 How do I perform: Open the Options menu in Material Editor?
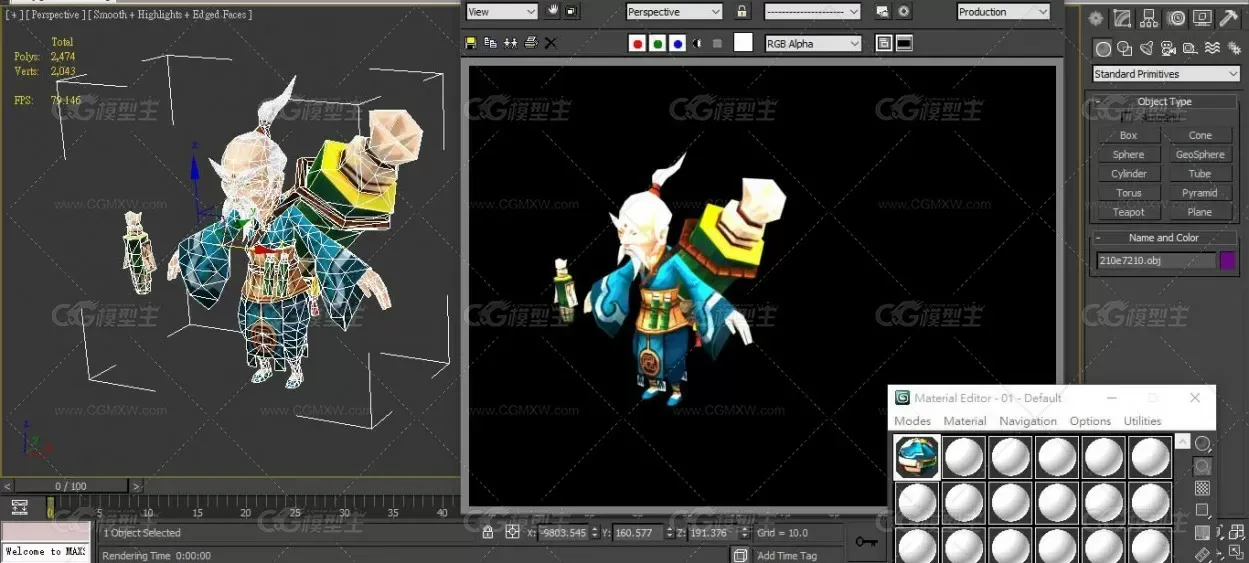tap(1090, 421)
